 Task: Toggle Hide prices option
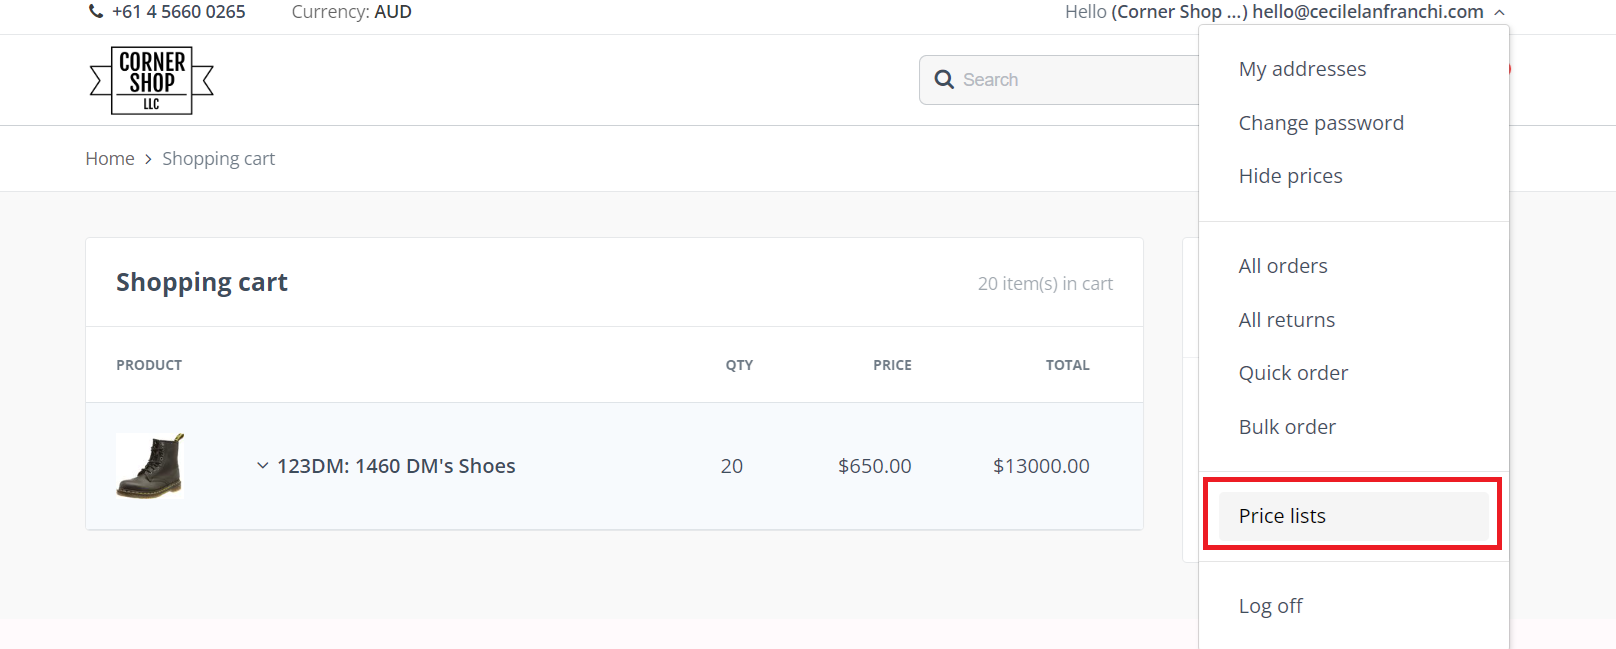click(1290, 176)
